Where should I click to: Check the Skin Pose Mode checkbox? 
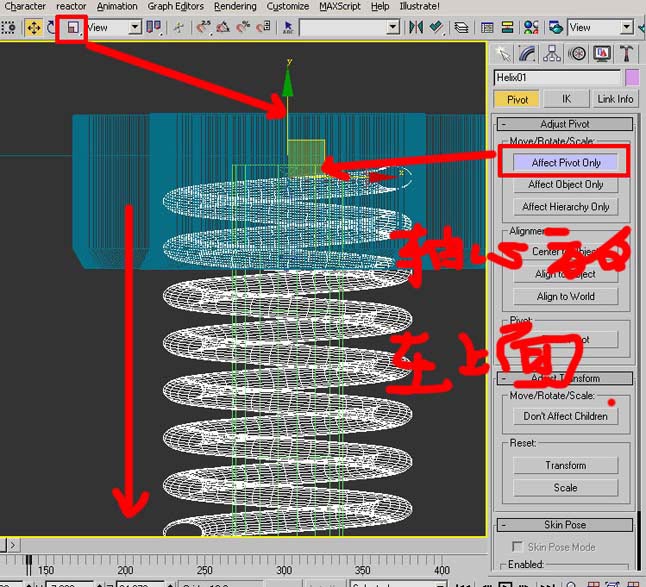[517, 547]
